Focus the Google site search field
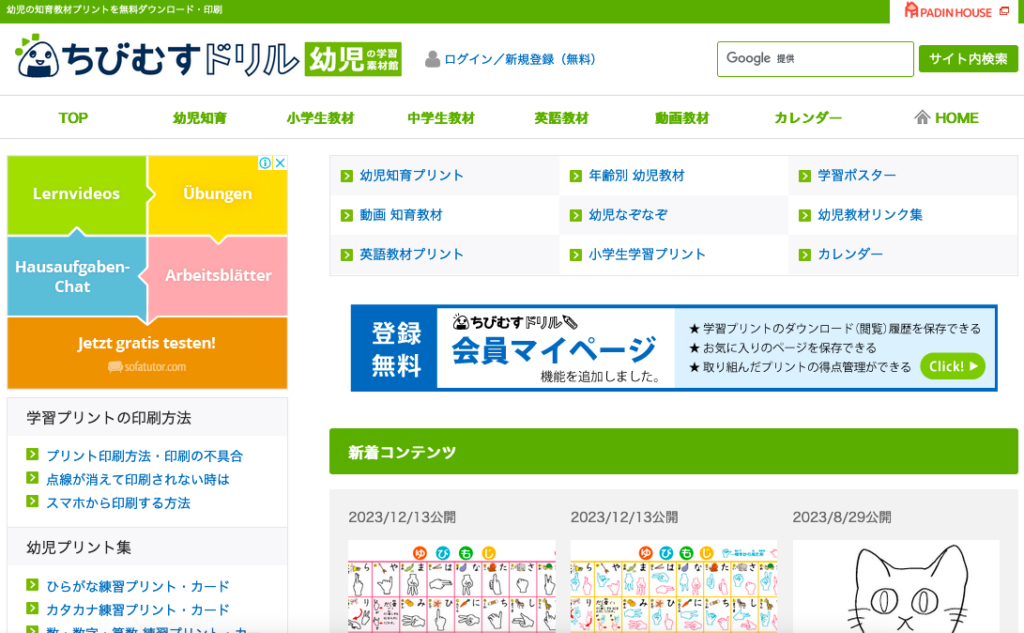This screenshot has height=633, width=1024. (815, 59)
